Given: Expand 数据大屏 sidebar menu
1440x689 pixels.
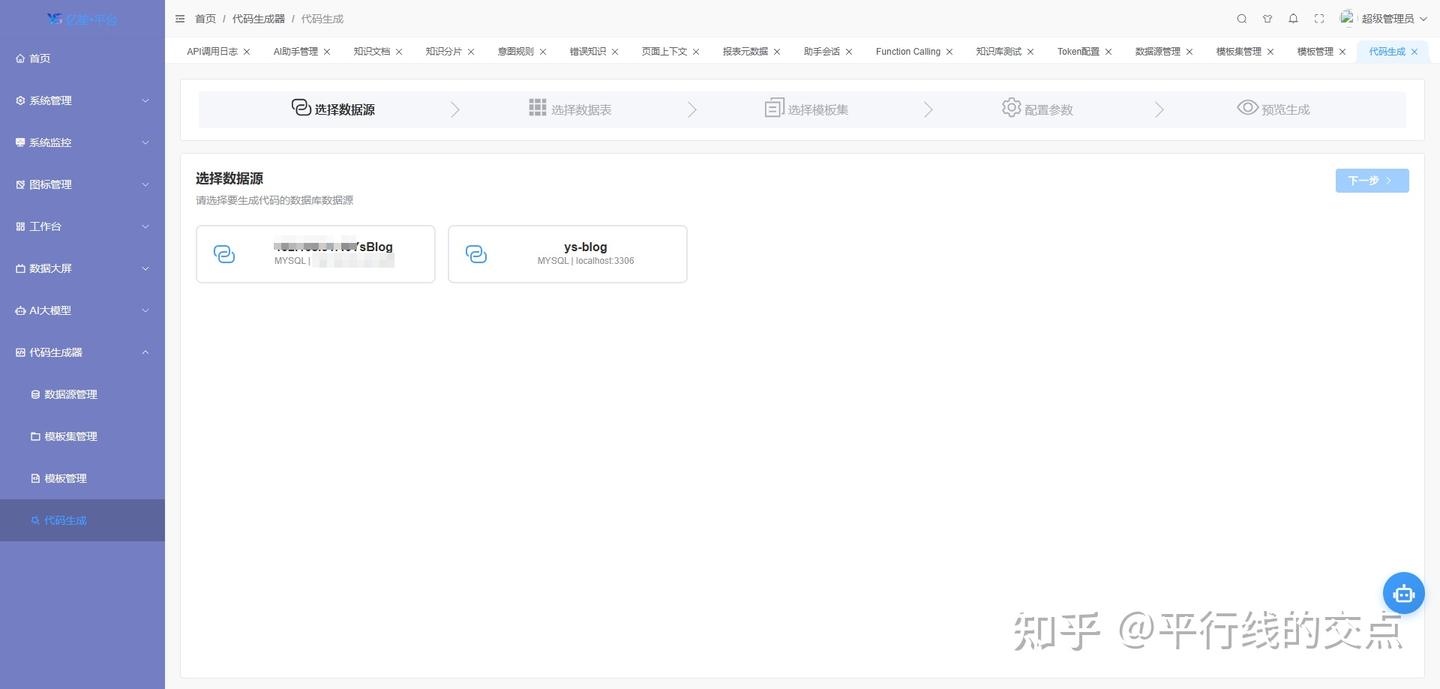Looking at the screenshot, I should [82, 268].
